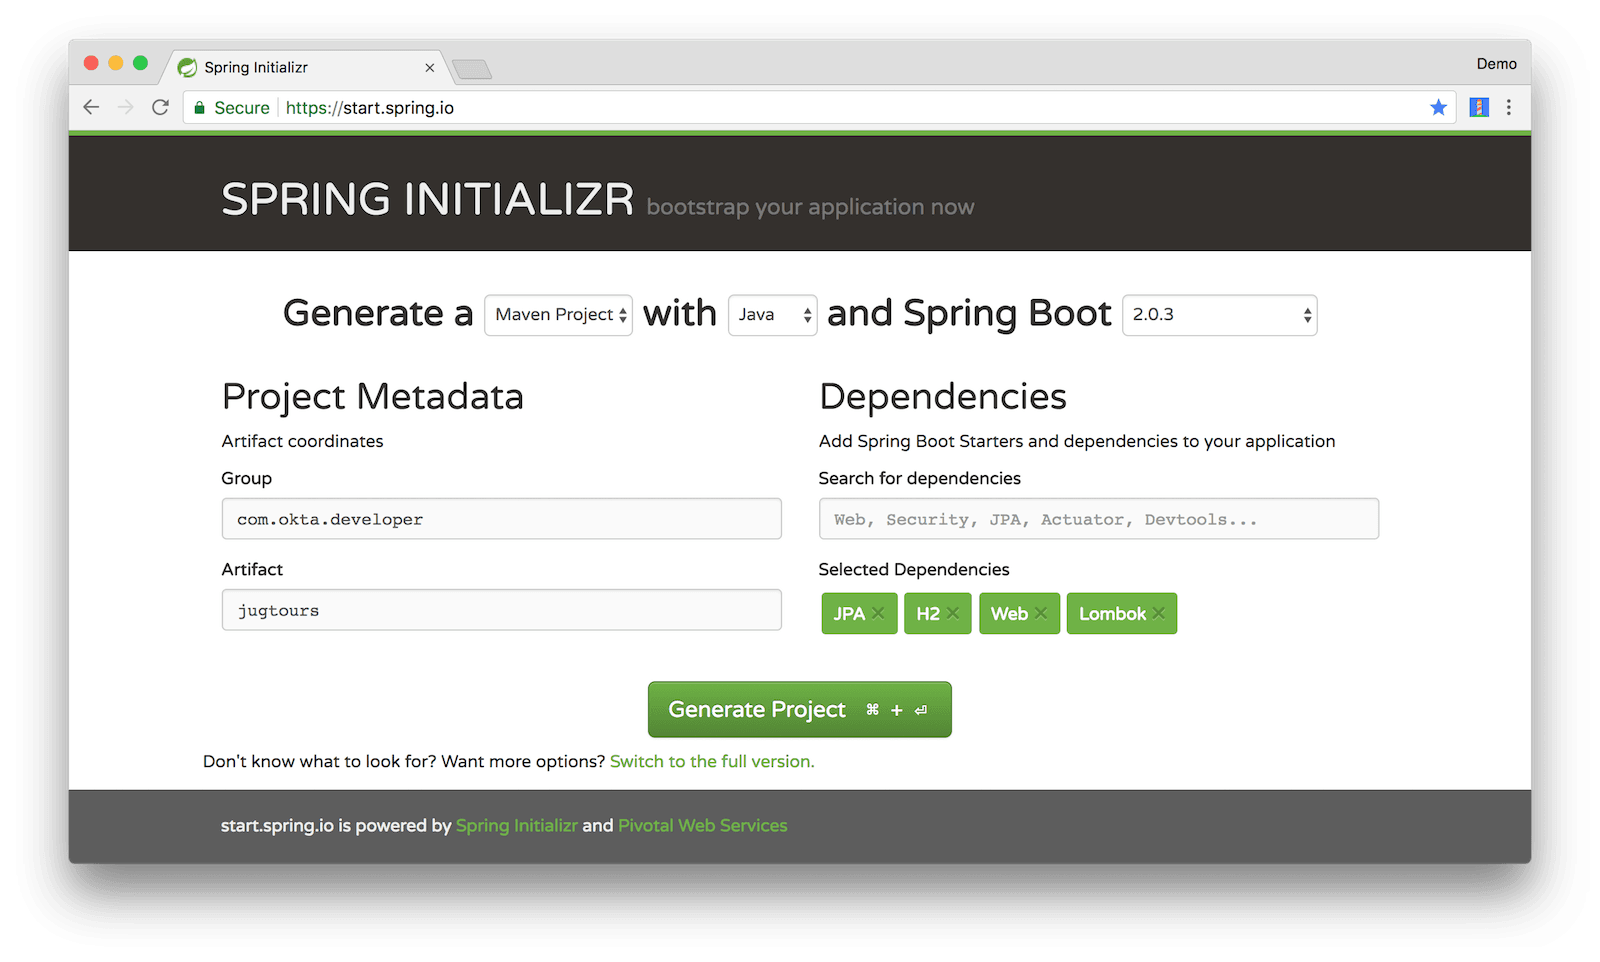1600x962 pixels.
Task: Click the JPA dependency tag label
Action: click(849, 614)
